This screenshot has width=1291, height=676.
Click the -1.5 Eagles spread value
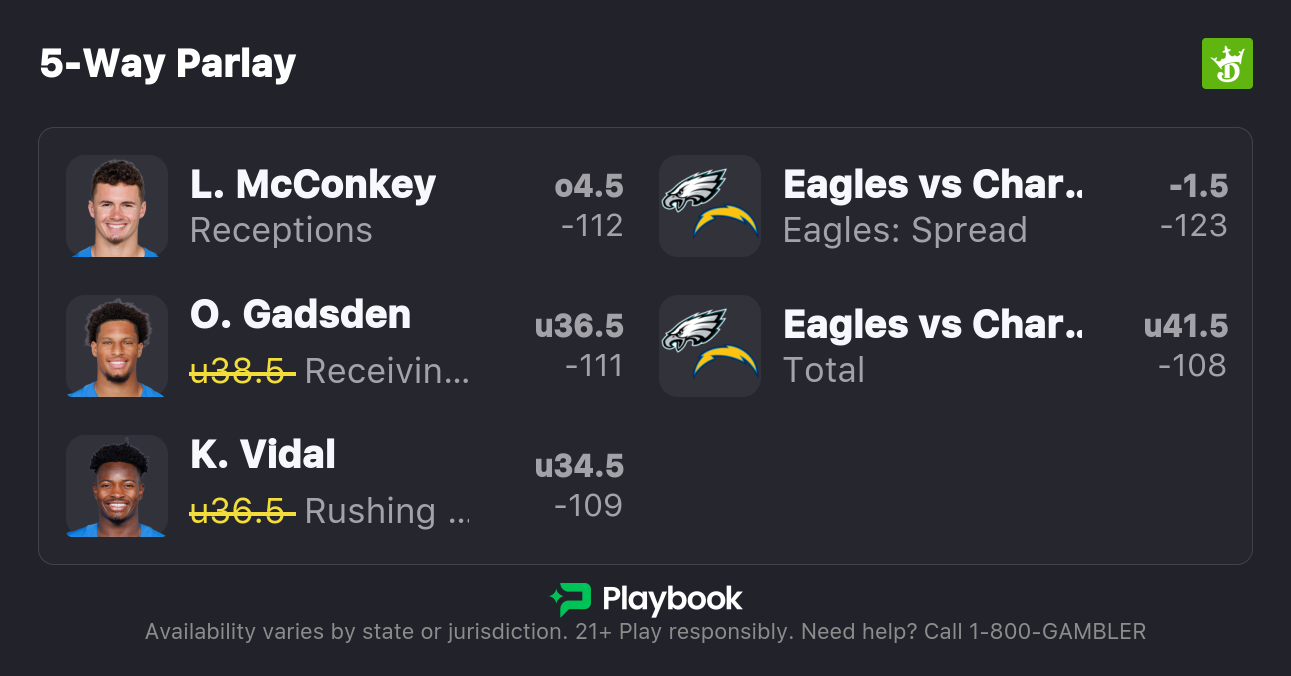[1198, 186]
